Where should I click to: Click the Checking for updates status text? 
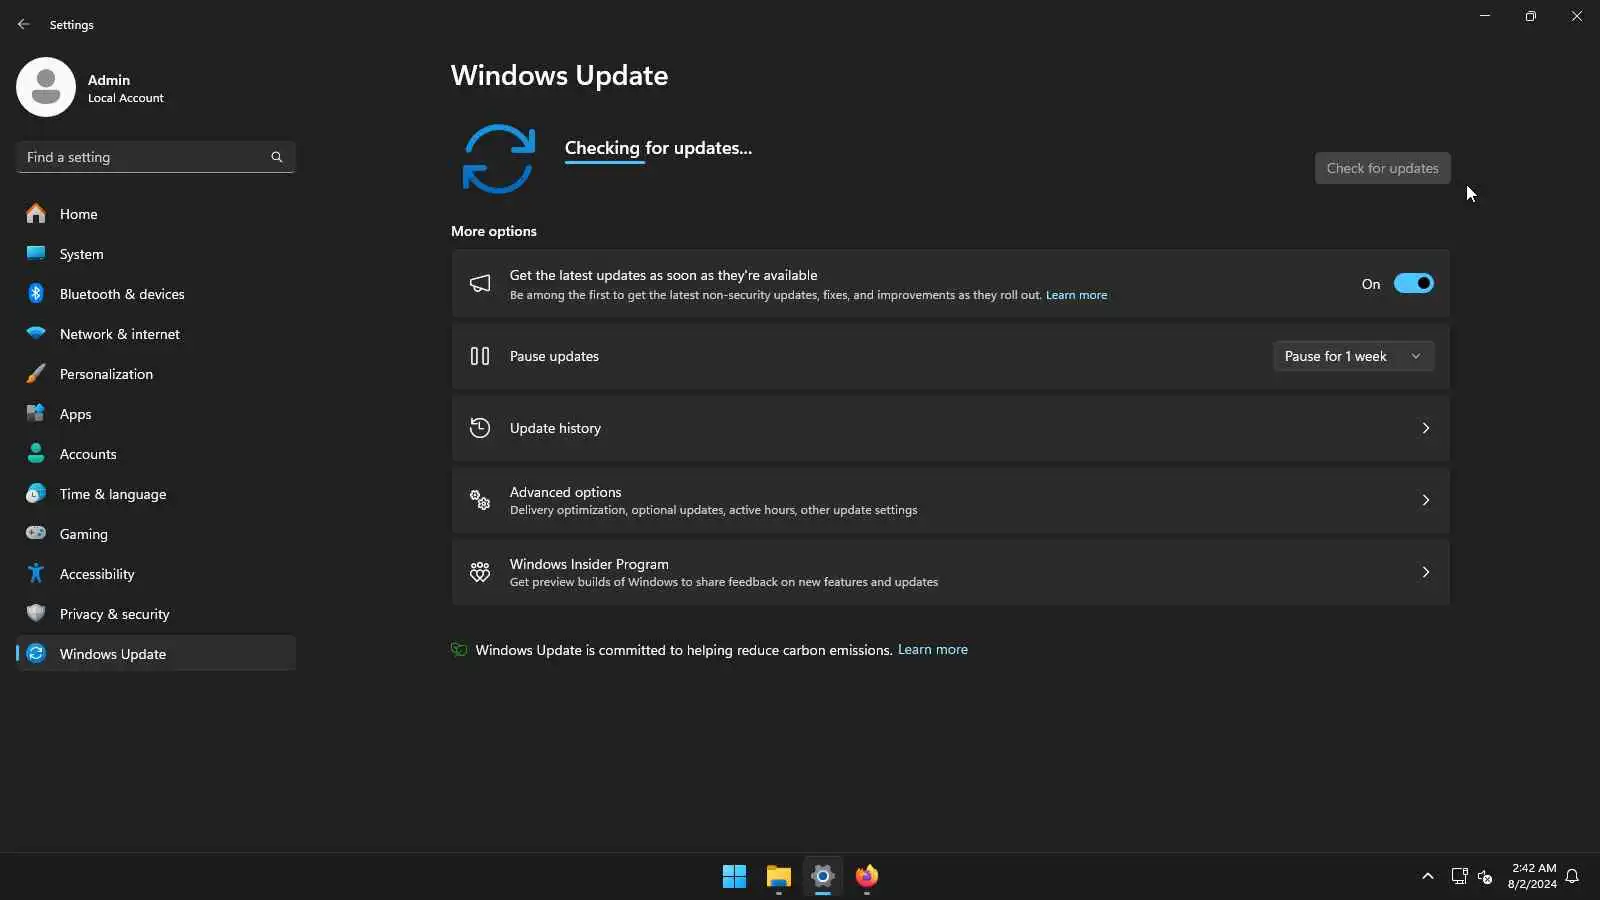(658, 148)
